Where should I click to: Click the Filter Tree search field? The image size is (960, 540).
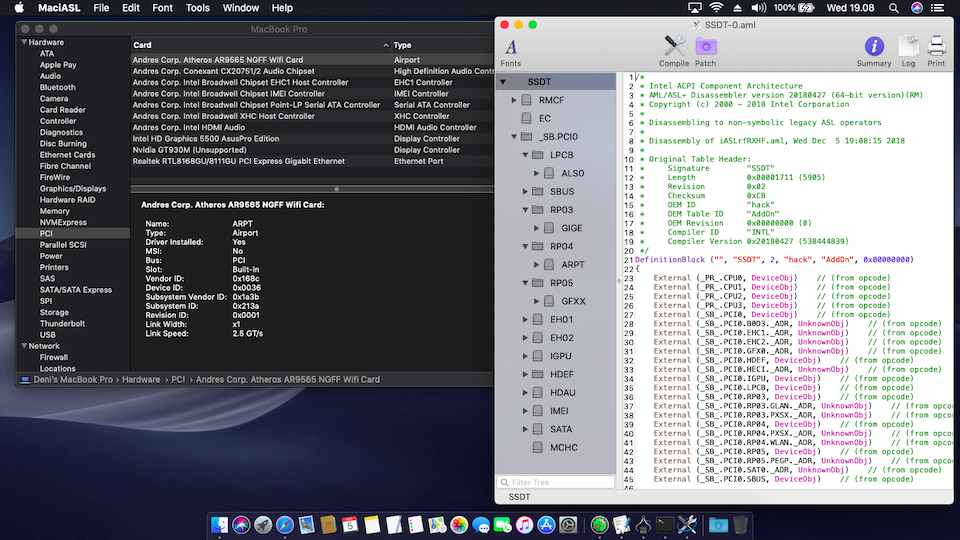pos(558,481)
